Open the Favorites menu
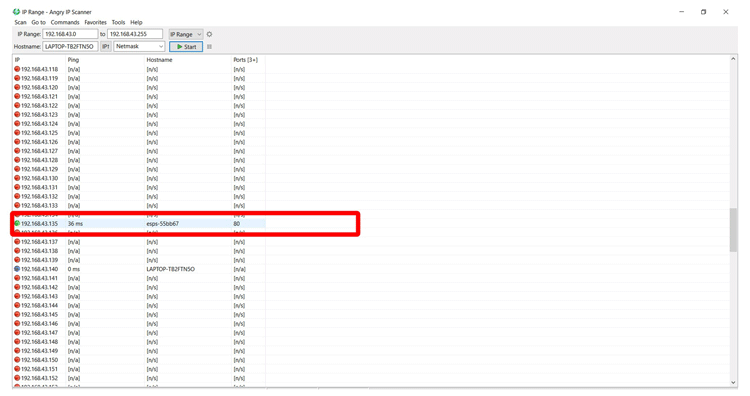This screenshot has height=396, width=750. pos(96,22)
